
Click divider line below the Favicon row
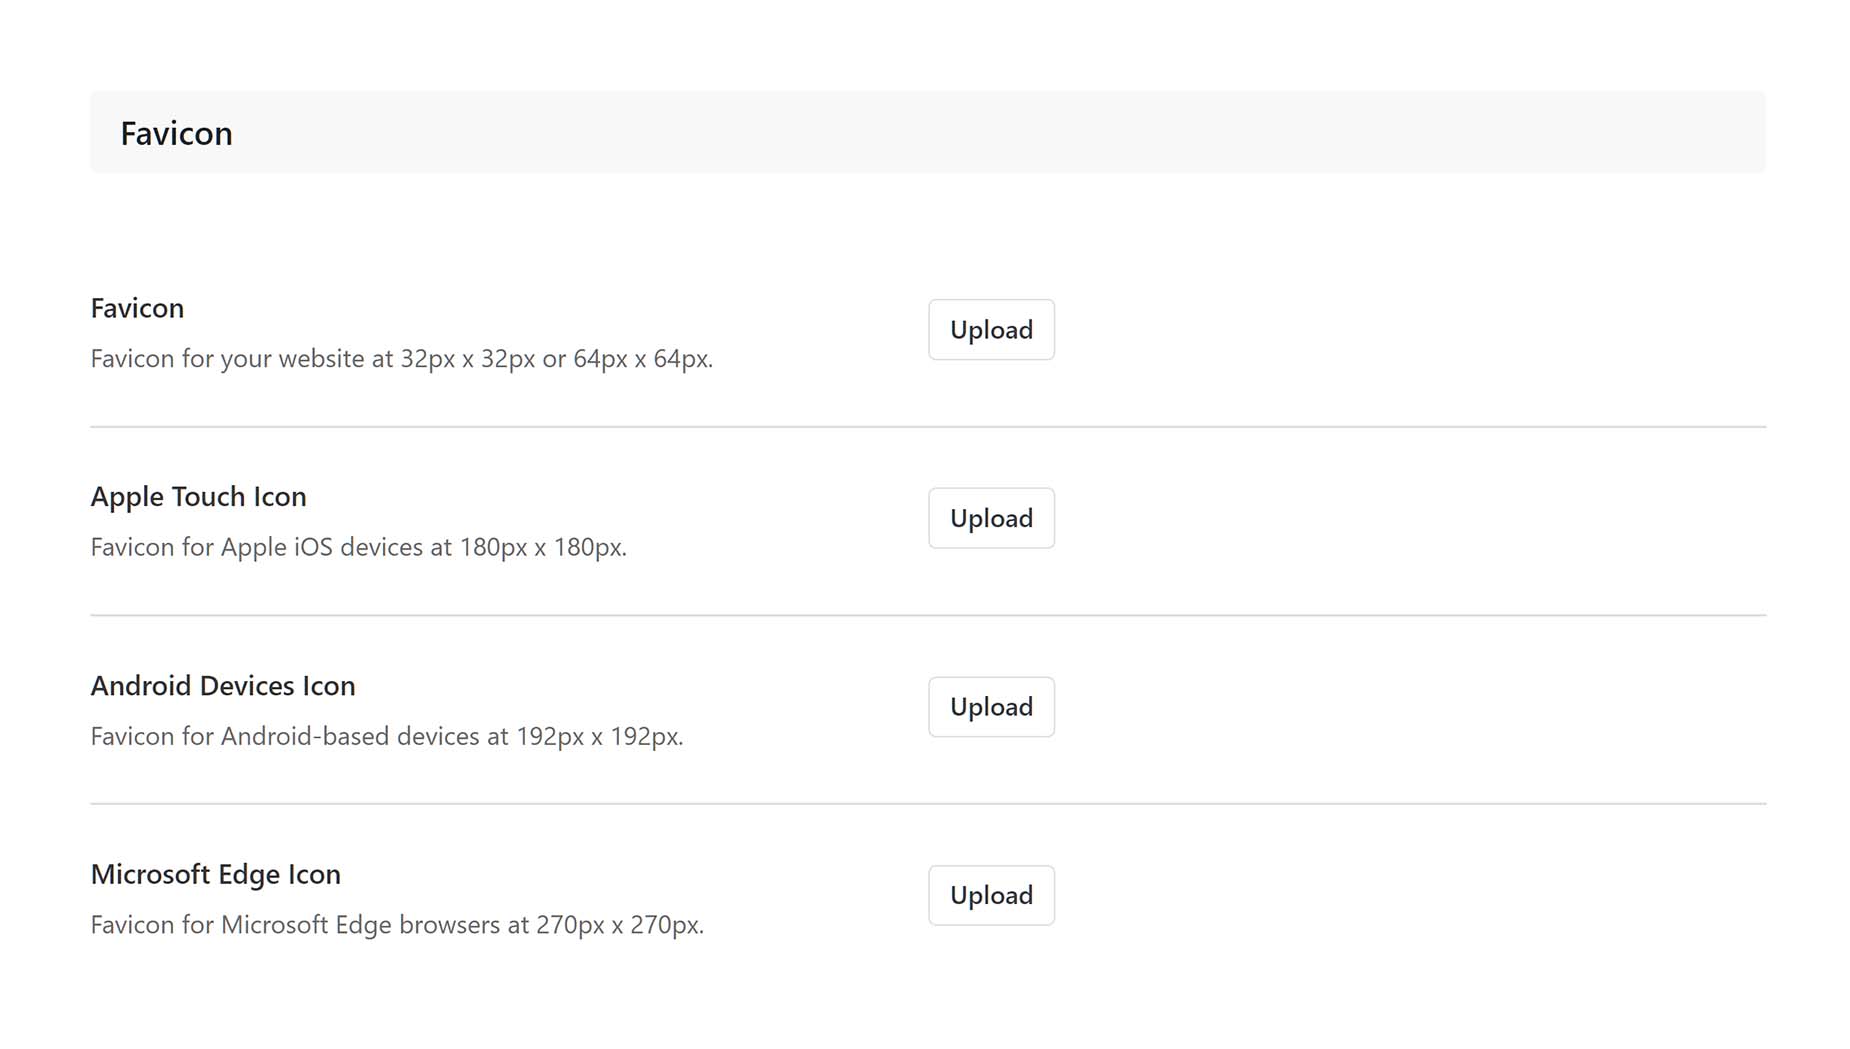pos(928,427)
